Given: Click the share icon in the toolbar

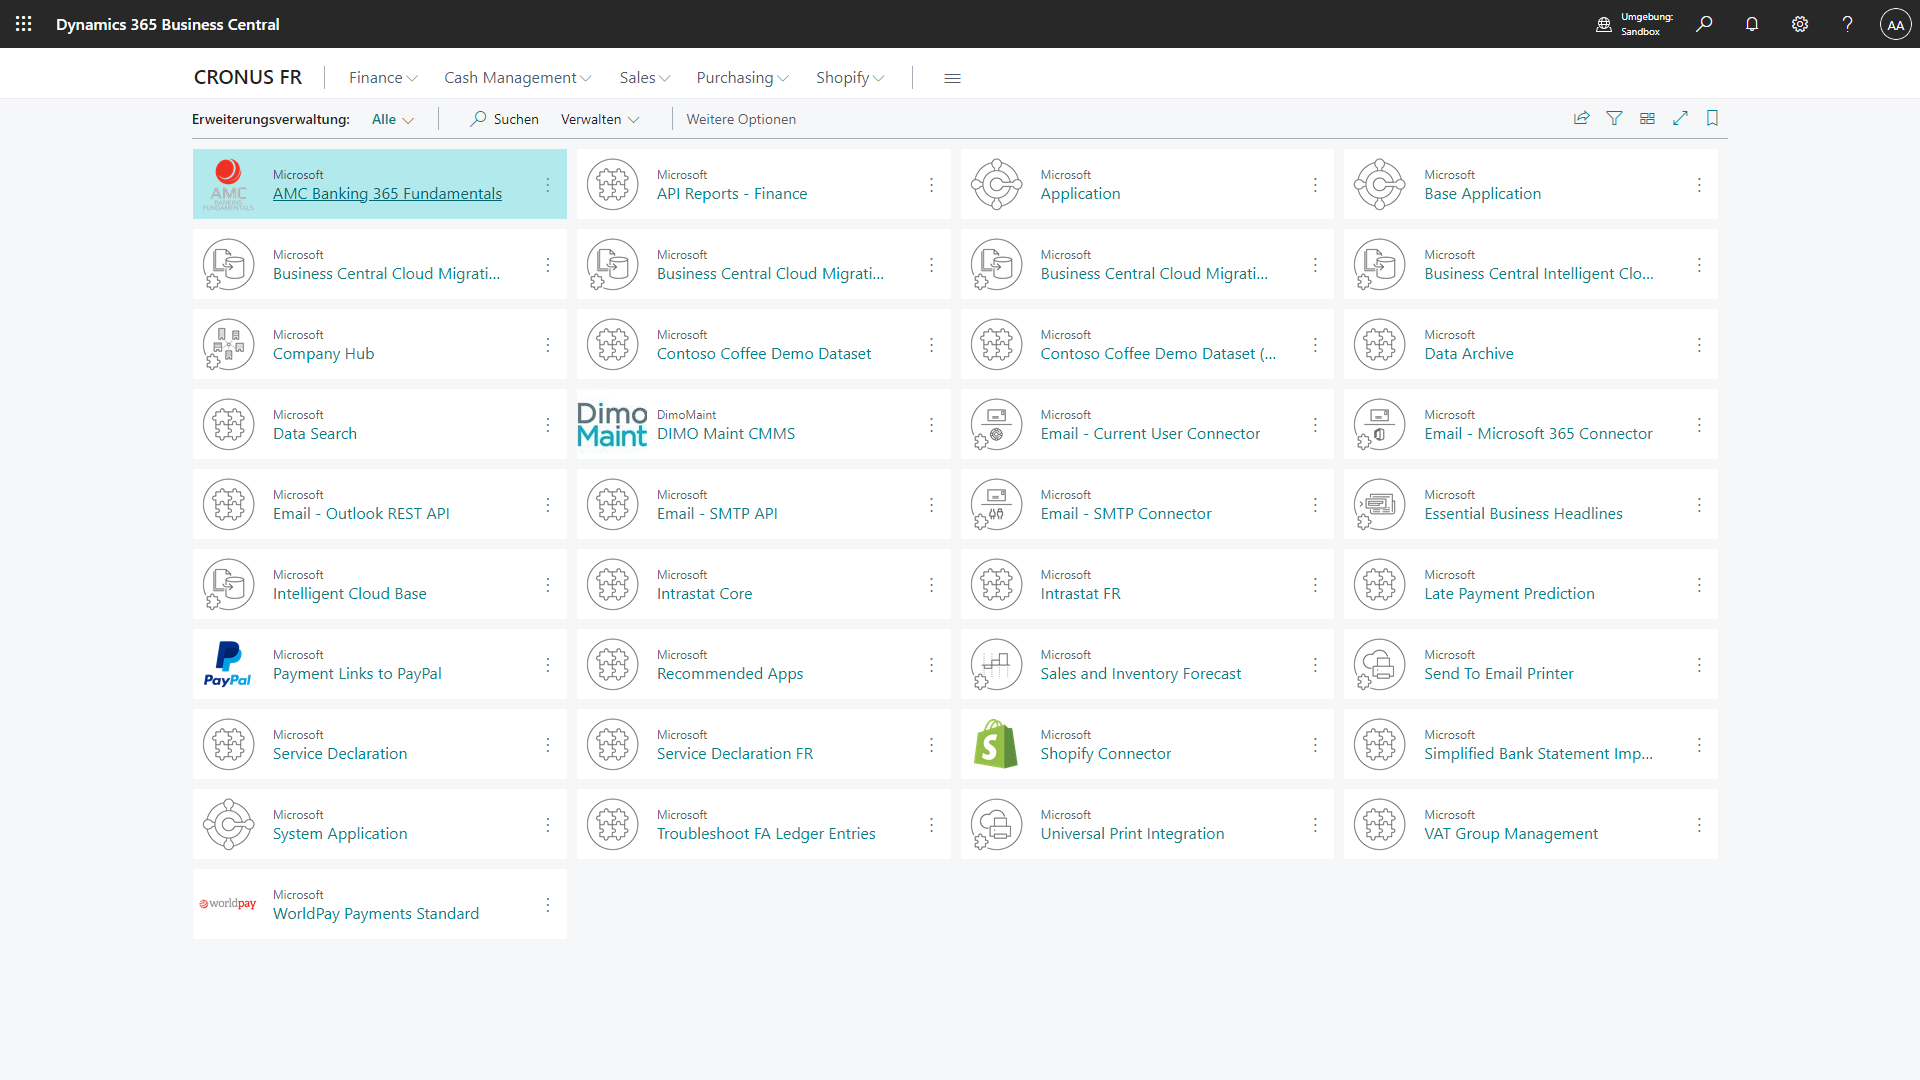Looking at the screenshot, I should (x=1582, y=118).
